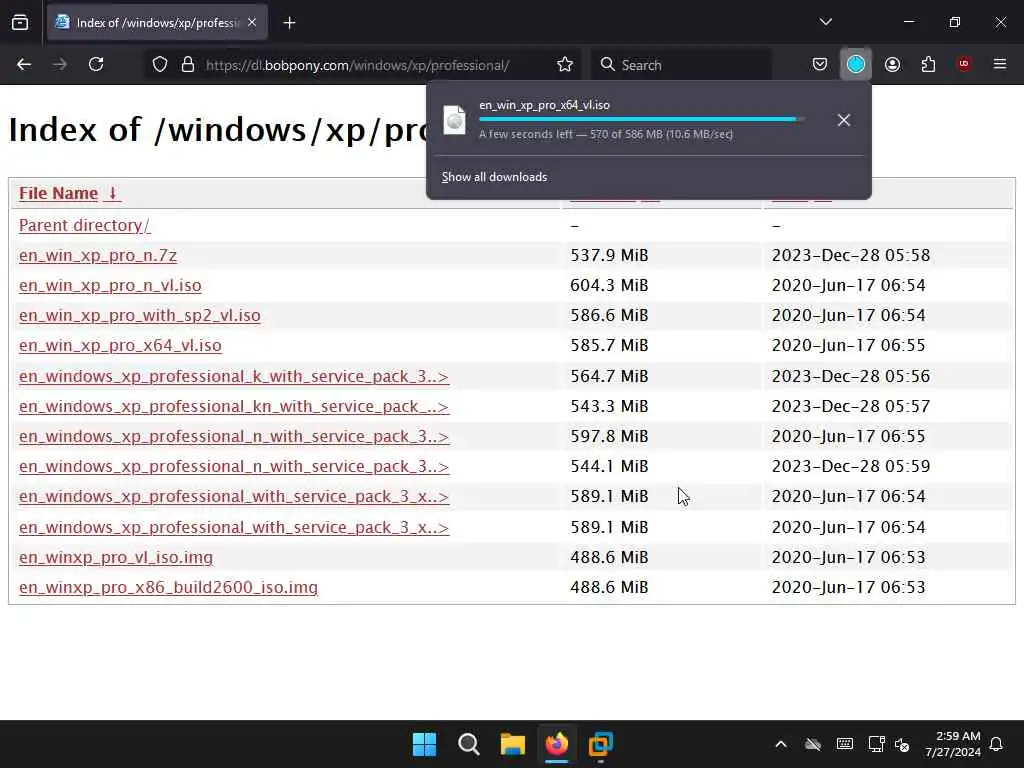Download en_winxp_pro_x86_build2600_iso.img
The width and height of the screenshot is (1024, 768).
click(x=168, y=587)
